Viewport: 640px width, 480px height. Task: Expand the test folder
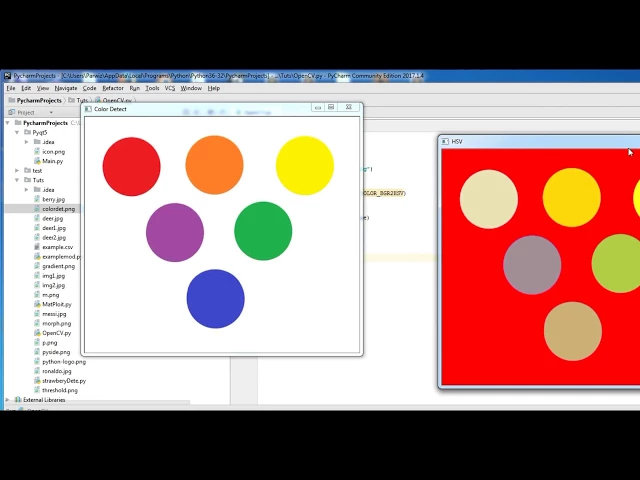17,171
